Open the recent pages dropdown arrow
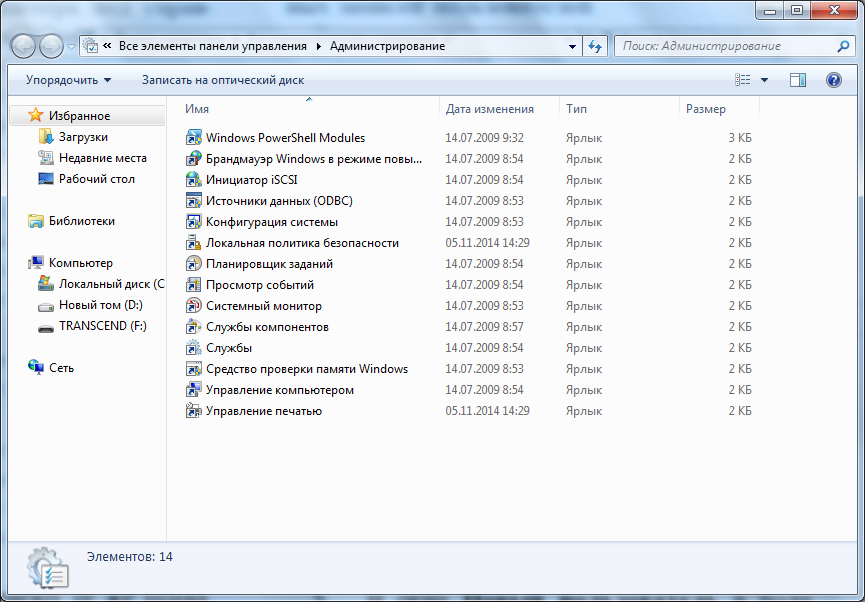Image resolution: width=865 pixels, height=602 pixels. tap(71, 46)
